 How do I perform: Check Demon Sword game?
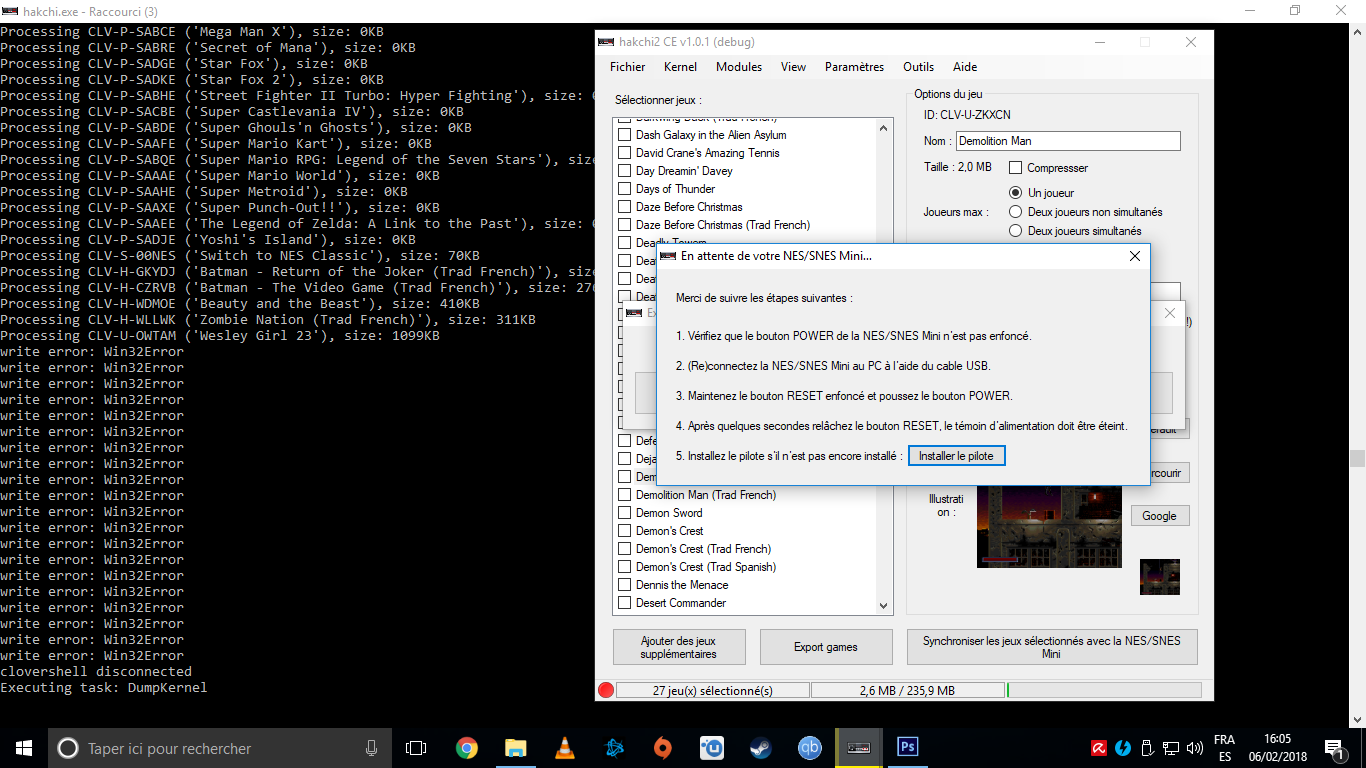[x=625, y=513]
